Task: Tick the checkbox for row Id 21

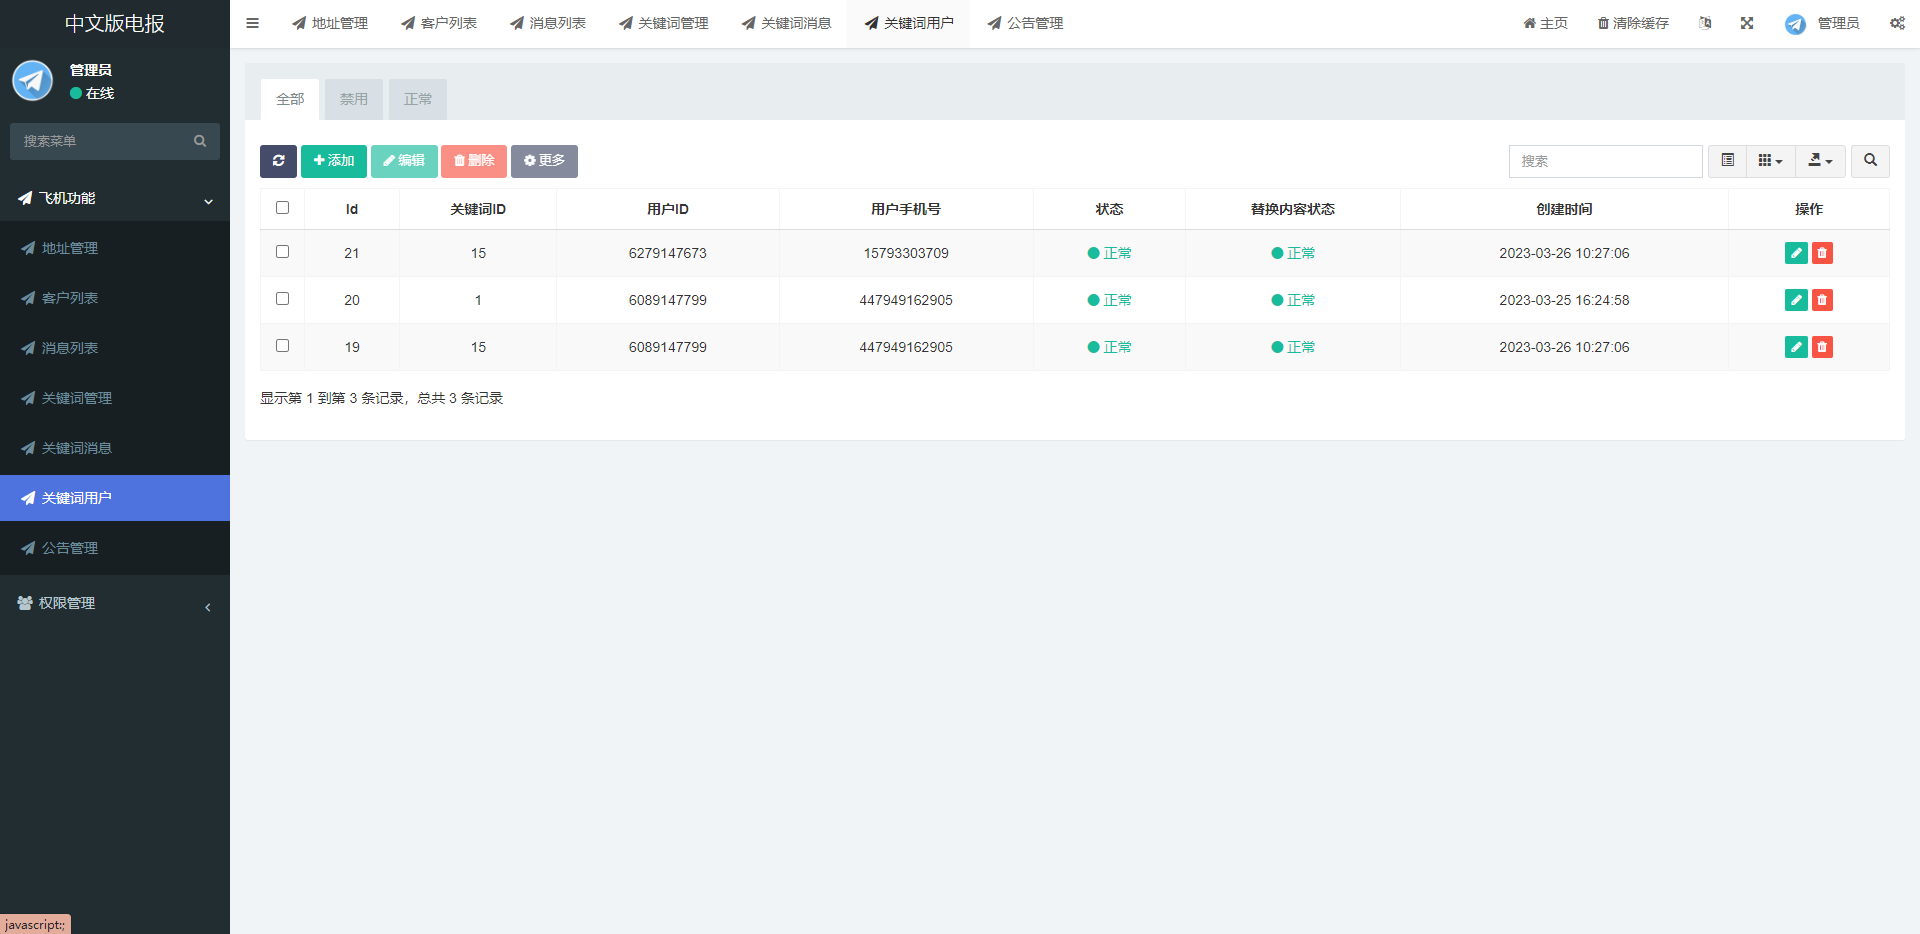Action: point(282,252)
